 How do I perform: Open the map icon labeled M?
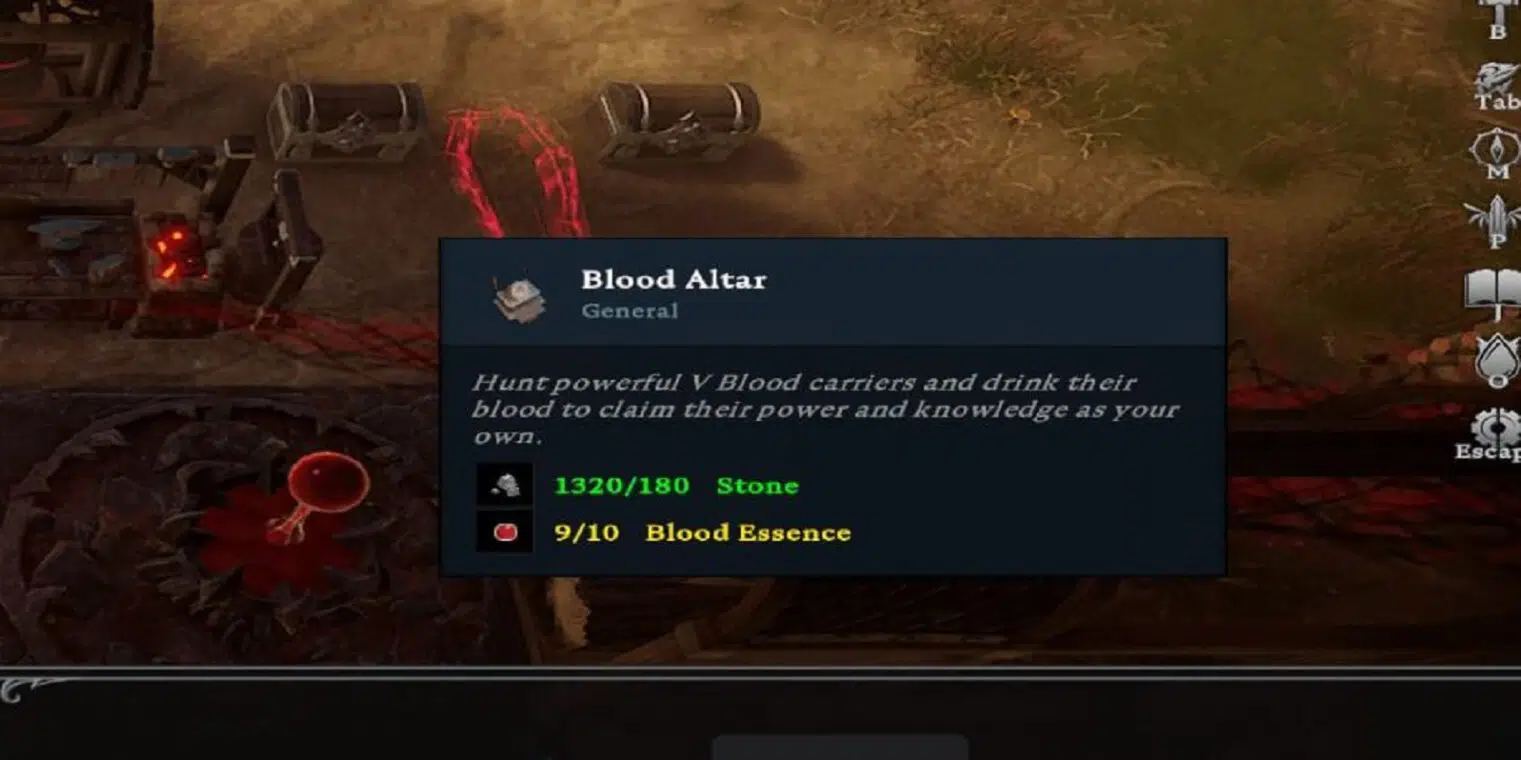coord(1497,153)
